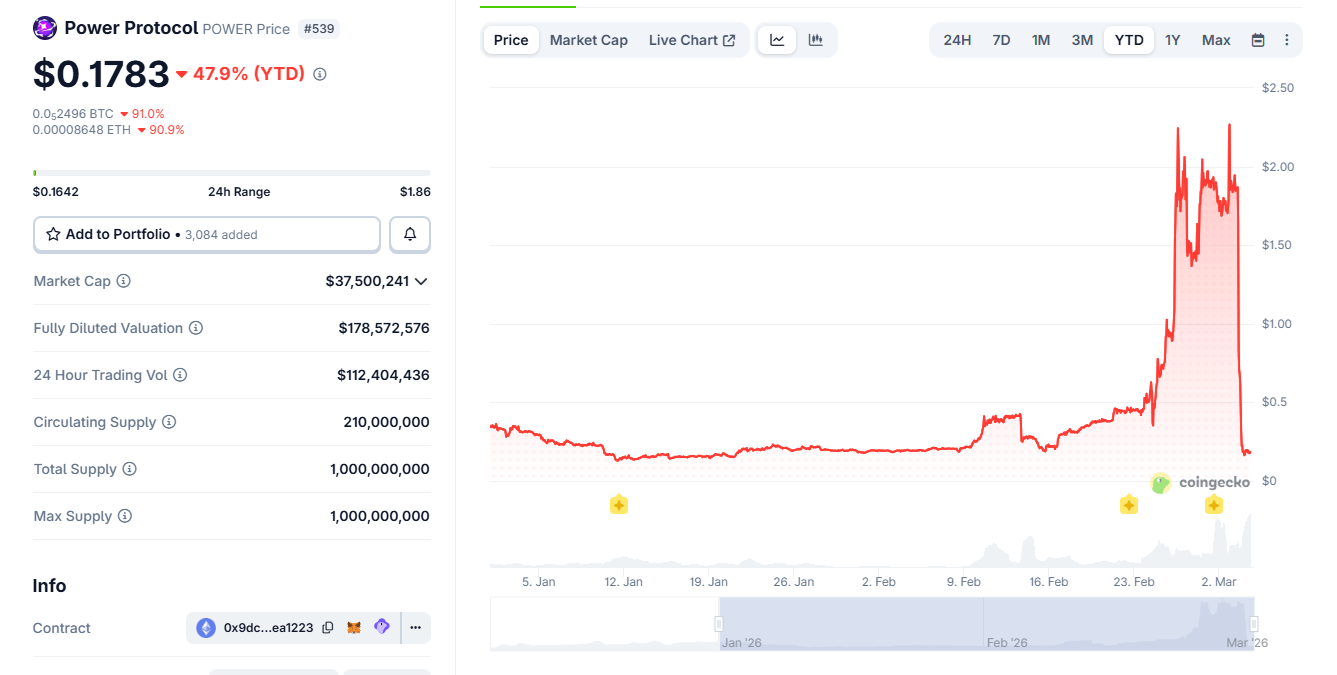Click the 210,000,000 circulating supply value
This screenshot has width=1337, height=675.
(x=386, y=422)
